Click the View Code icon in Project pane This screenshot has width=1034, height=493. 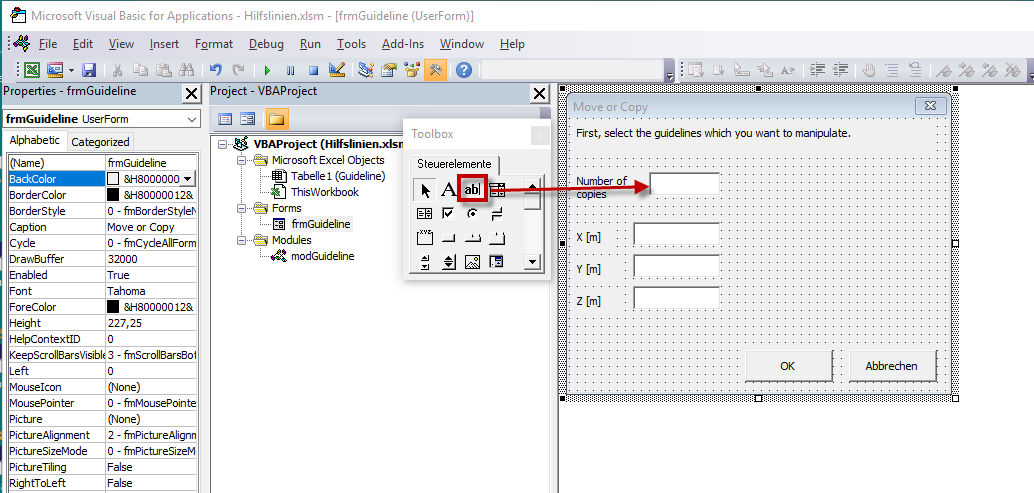(226, 119)
